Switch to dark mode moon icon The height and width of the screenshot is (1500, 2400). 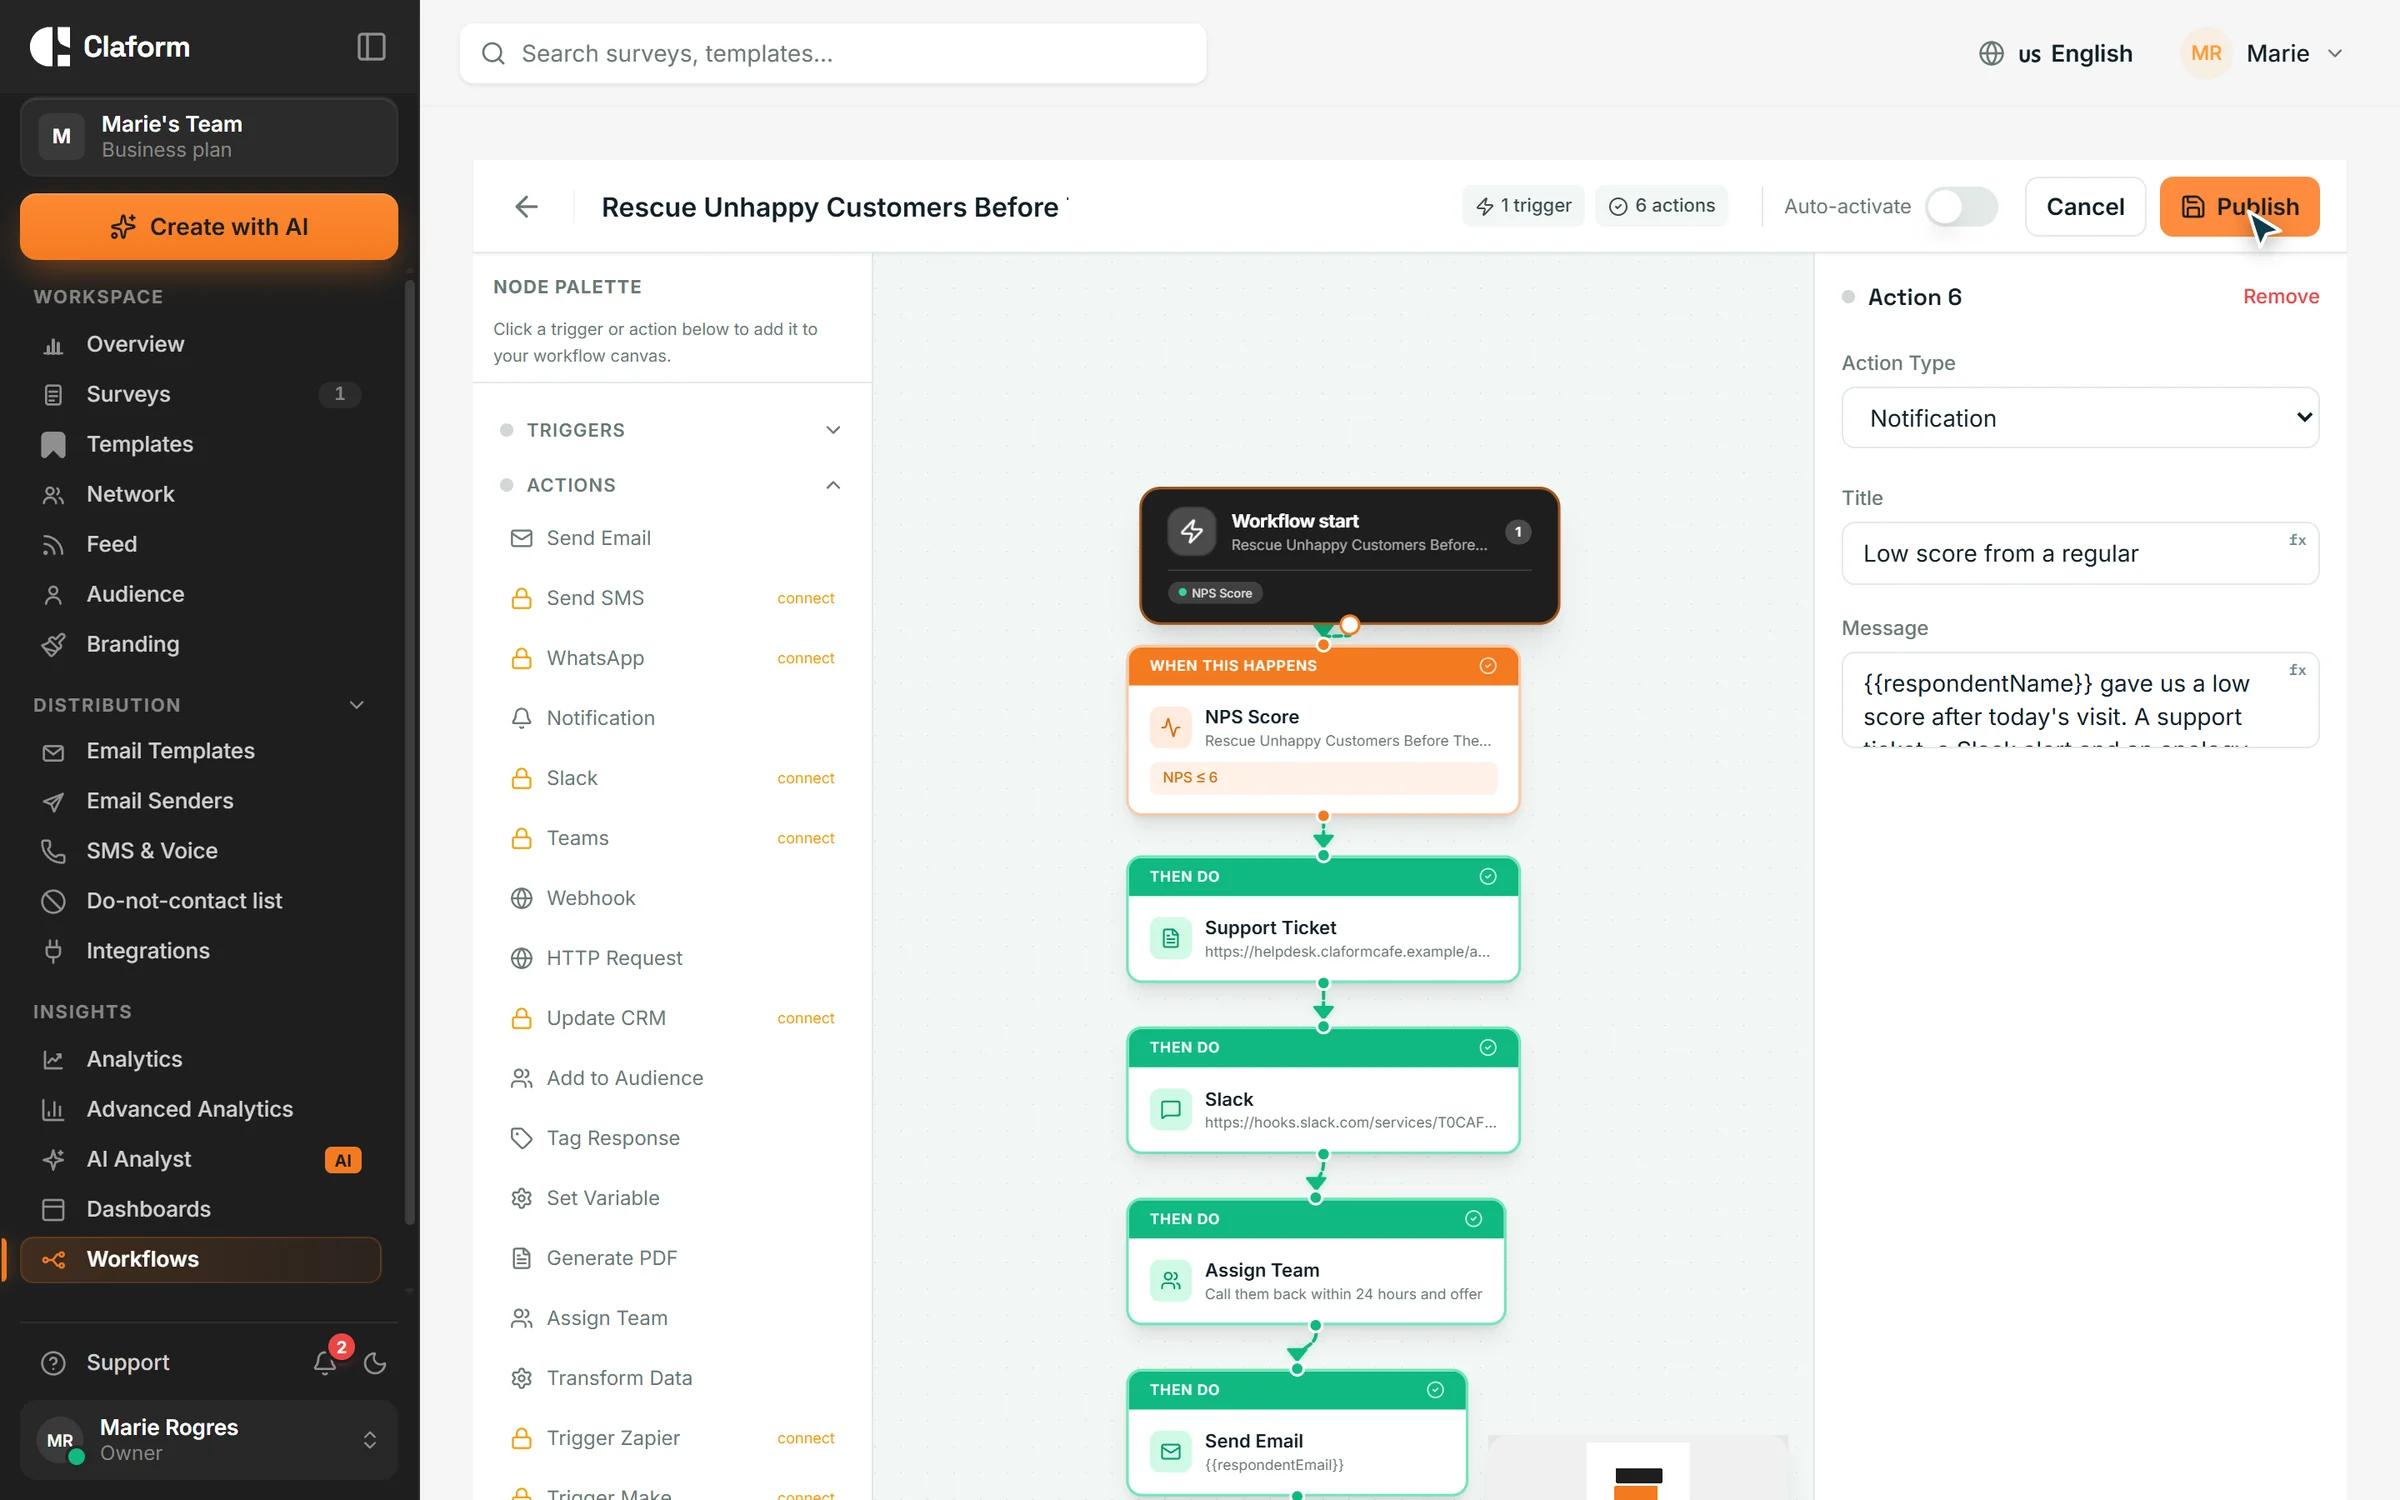[x=375, y=1362]
